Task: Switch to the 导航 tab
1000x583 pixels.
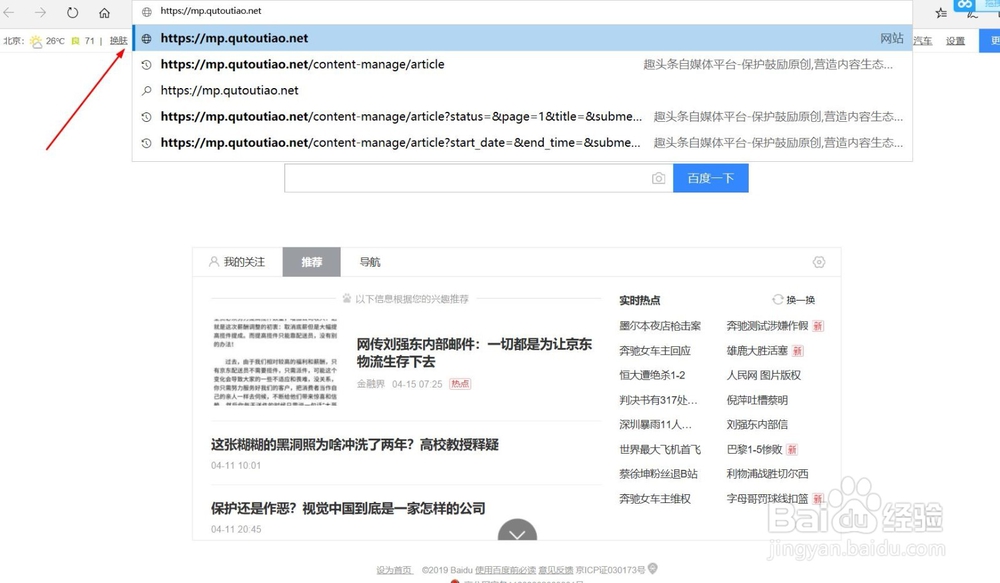Action: [370, 262]
